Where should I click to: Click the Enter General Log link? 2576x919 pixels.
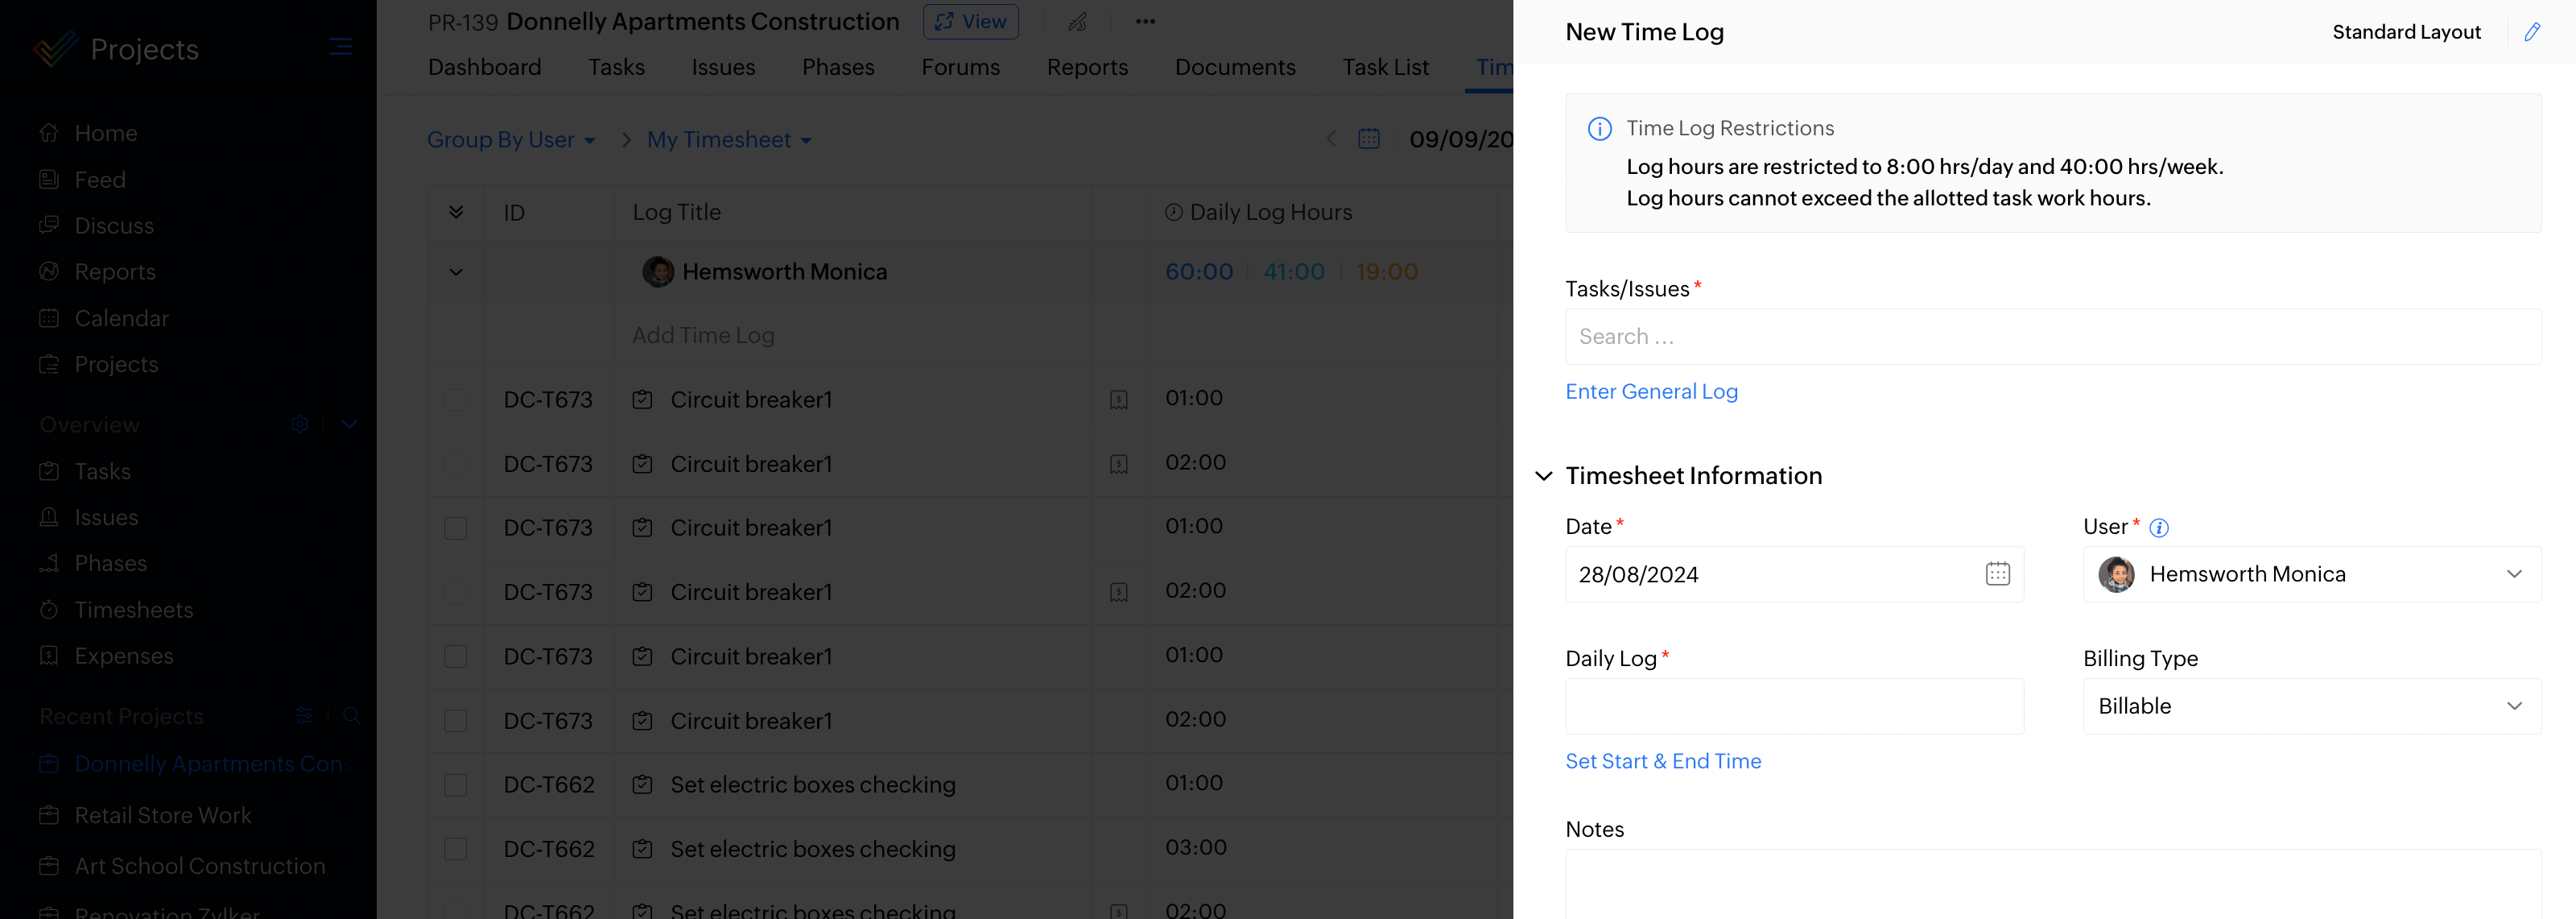click(x=1651, y=392)
